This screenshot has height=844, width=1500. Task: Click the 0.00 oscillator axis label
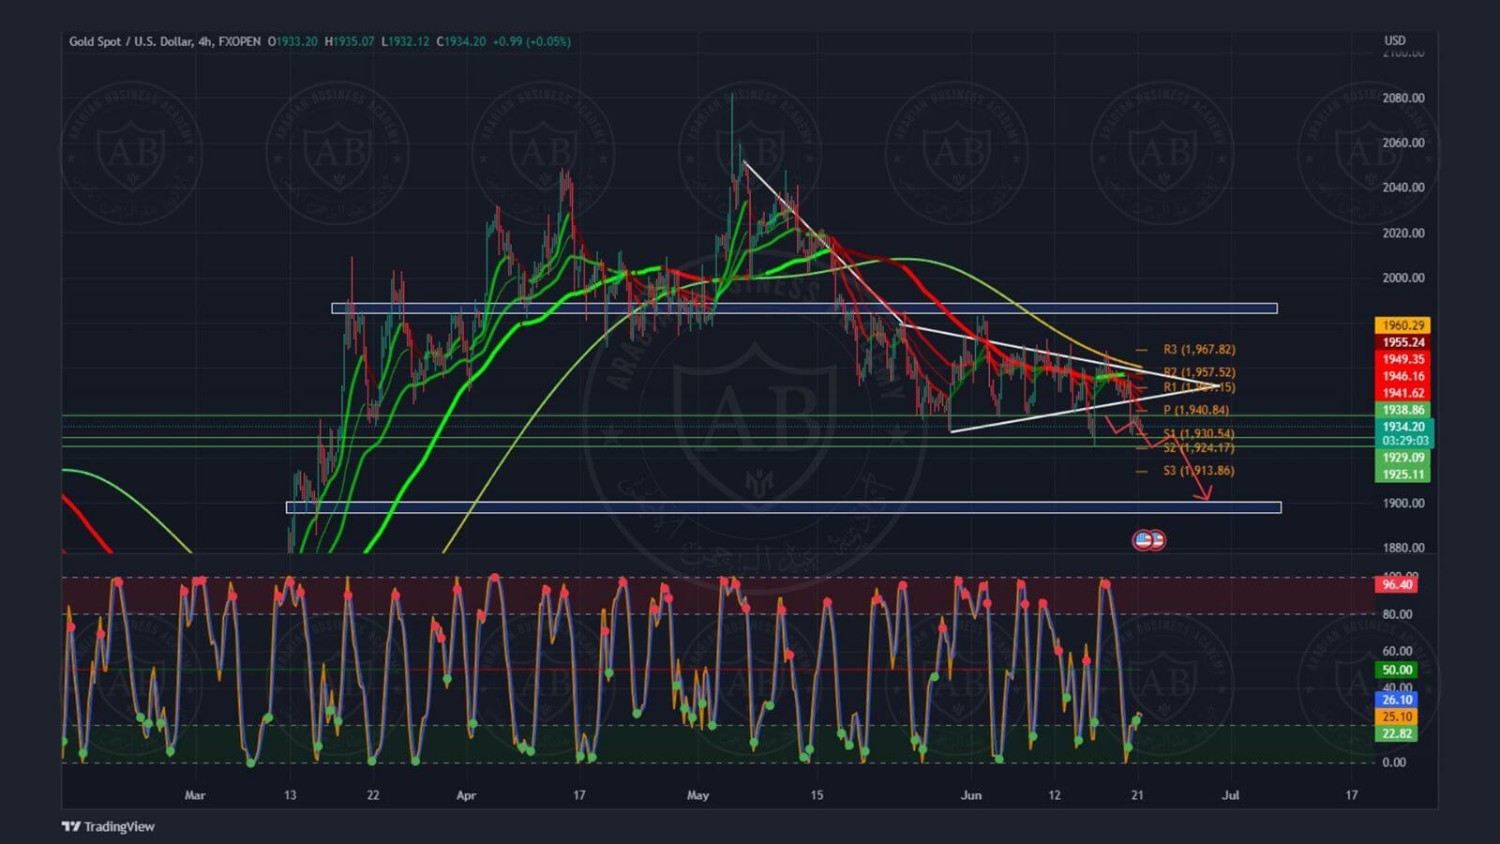1394,762
